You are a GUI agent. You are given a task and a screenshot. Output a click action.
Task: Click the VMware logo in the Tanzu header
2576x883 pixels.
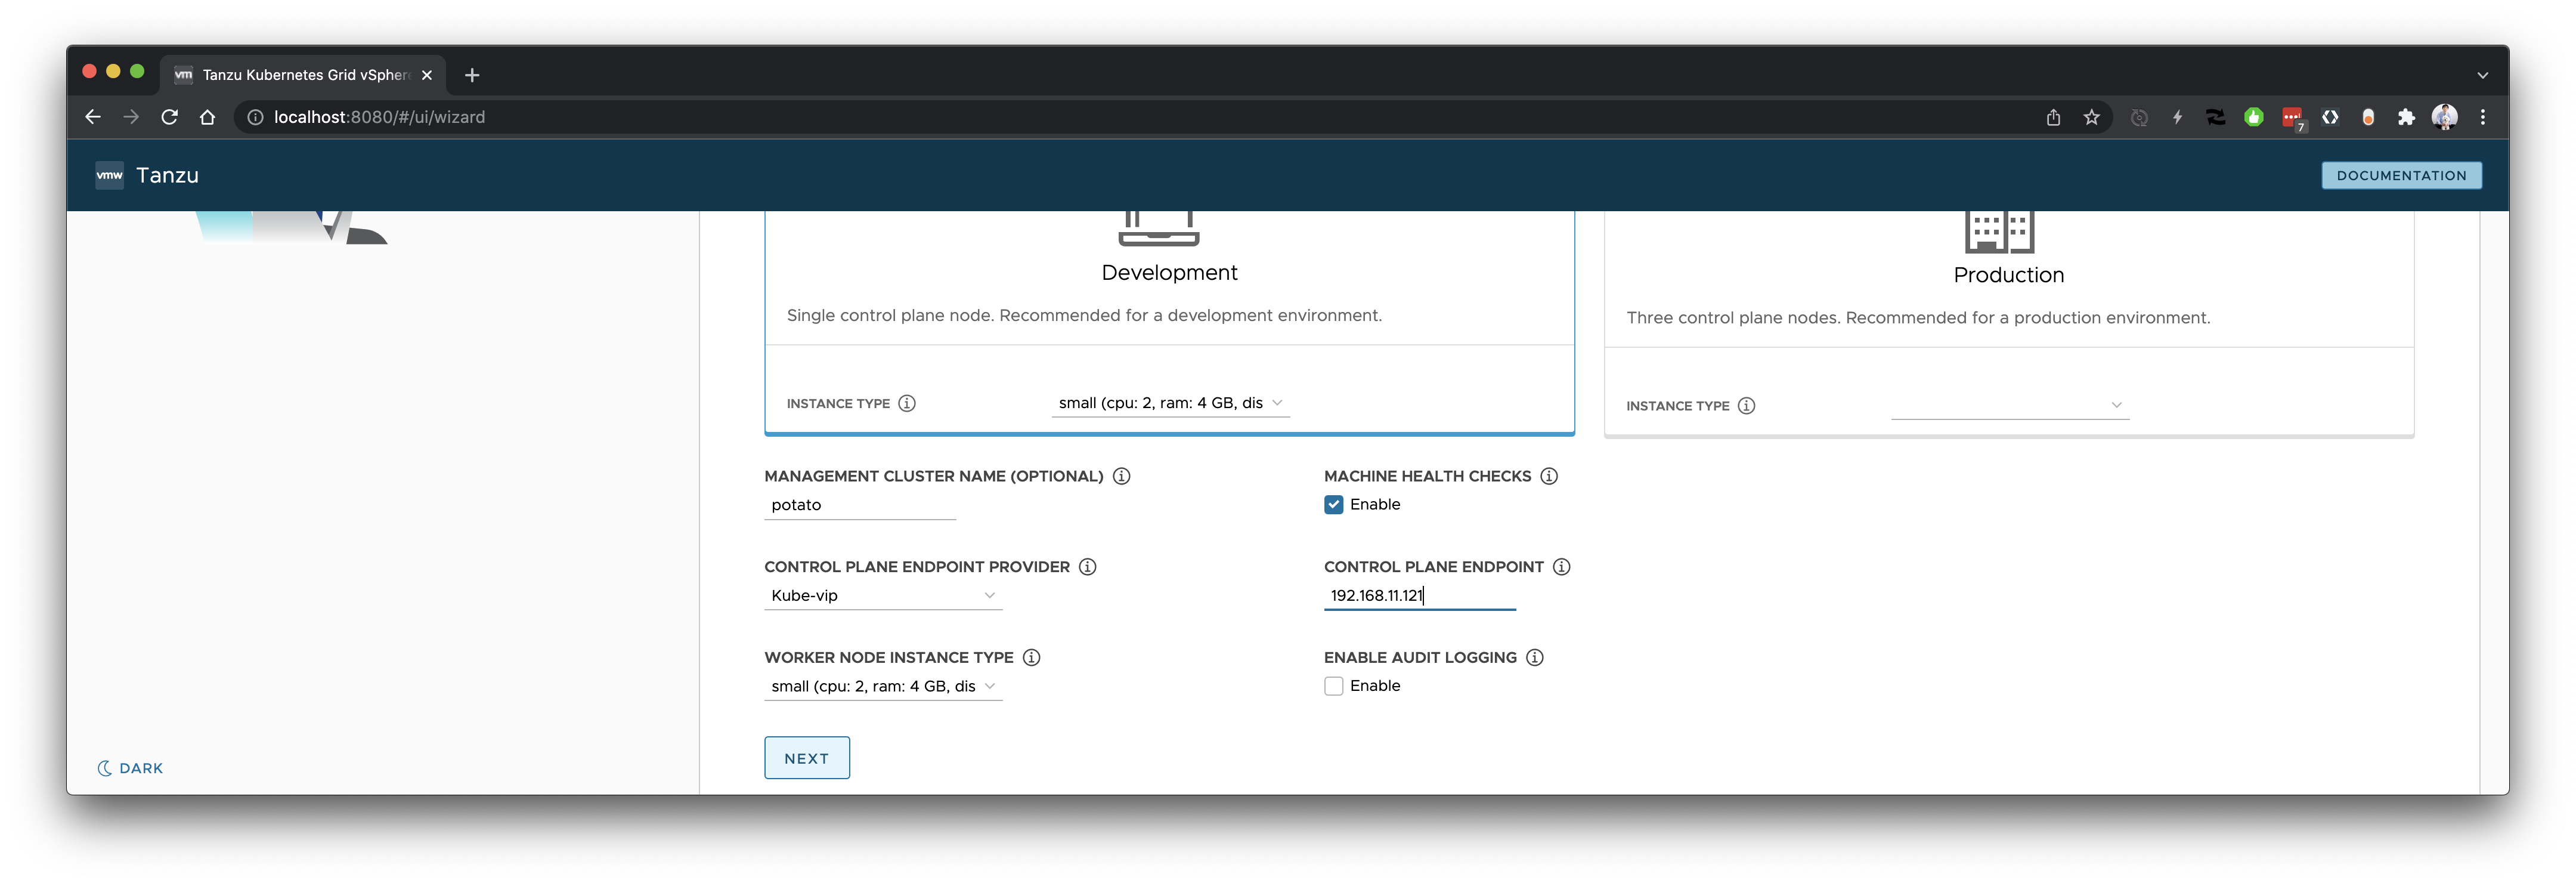pyautogui.click(x=109, y=175)
